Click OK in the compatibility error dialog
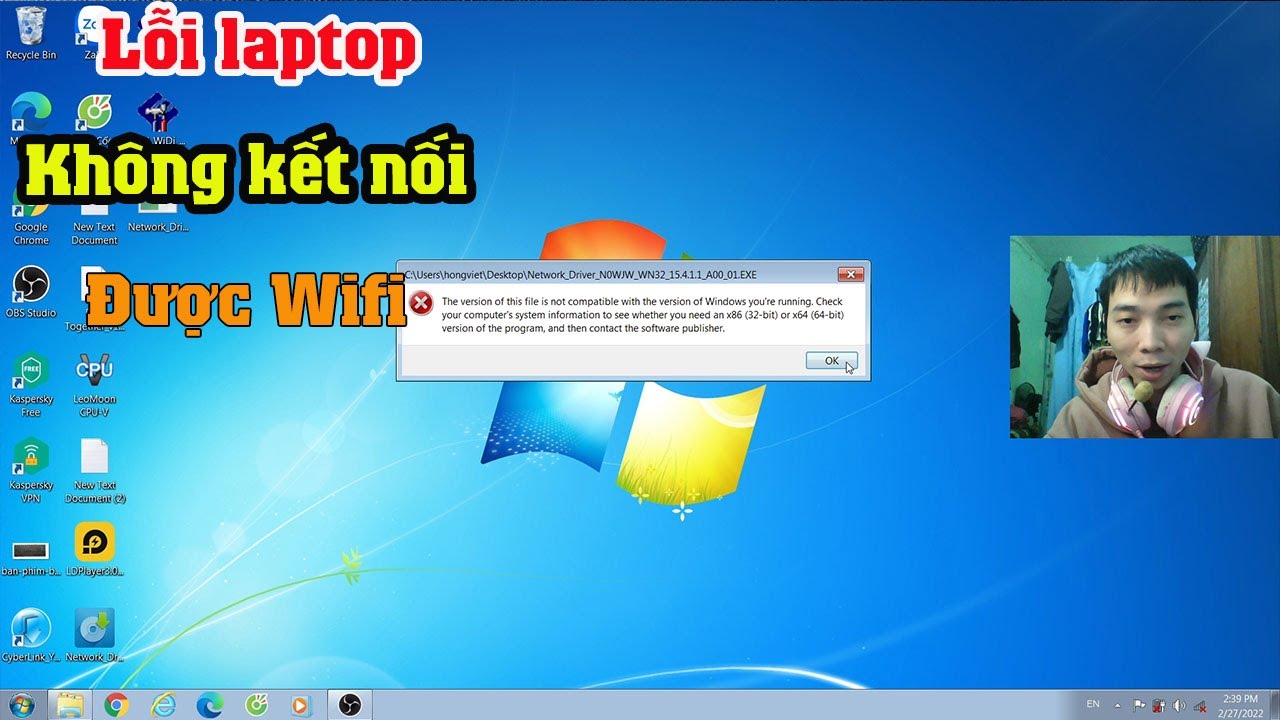Image resolution: width=1280 pixels, height=720 pixels. click(831, 361)
